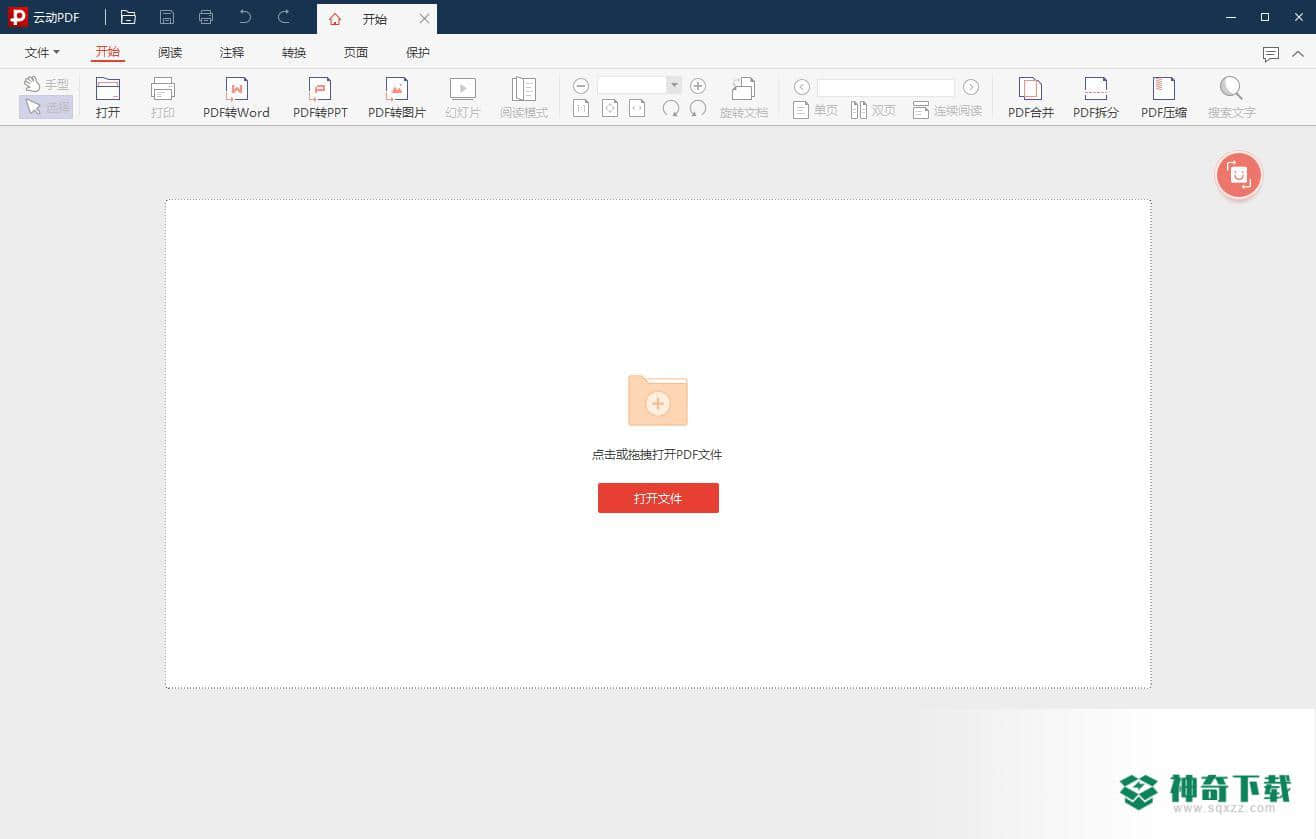This screenshot has width=1316, height=839.
Task: Rotate view clockwise icon
Action: pos(671,108)
